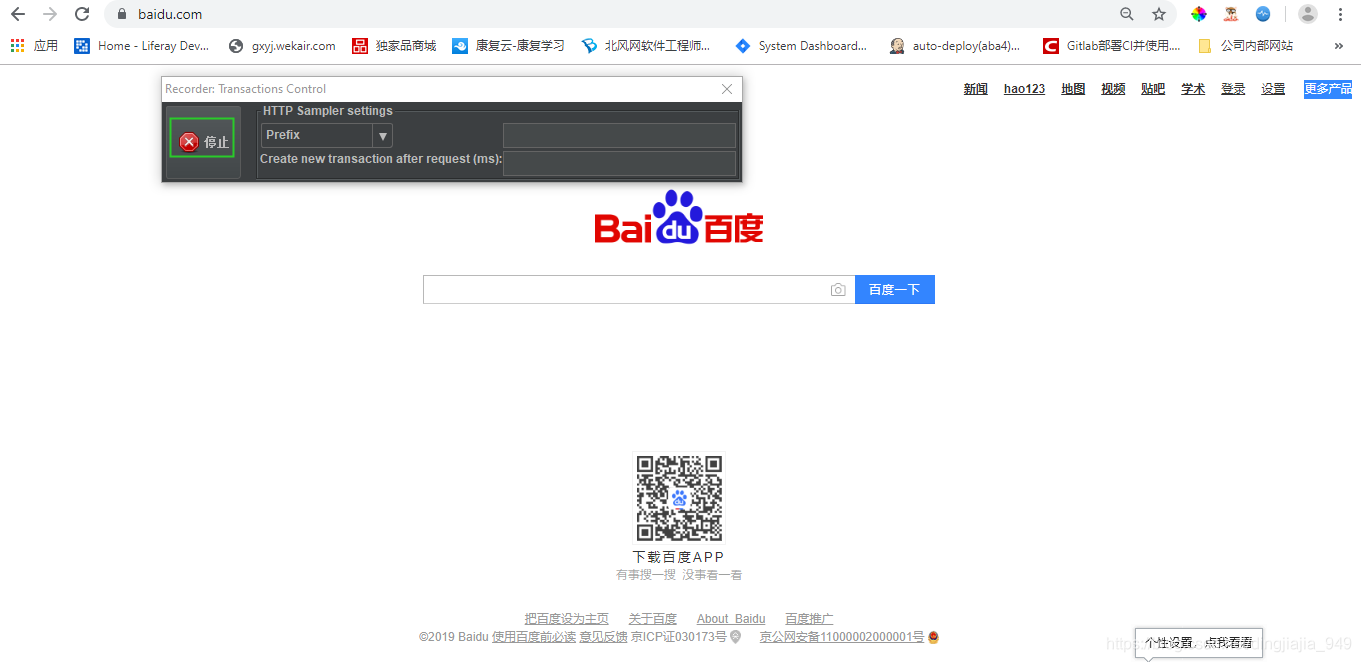The height and width of the screenshot is (662, 1361).
Task: Open the 设置 settings link
Action: [1273, 89]
